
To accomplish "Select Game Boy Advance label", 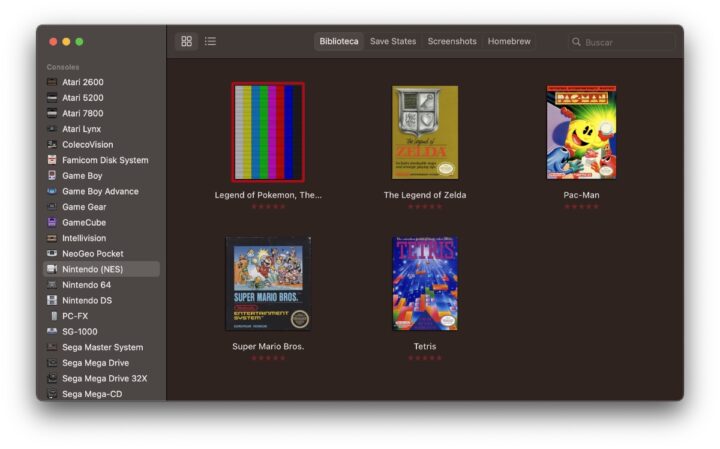I will (x=101, y=191).
